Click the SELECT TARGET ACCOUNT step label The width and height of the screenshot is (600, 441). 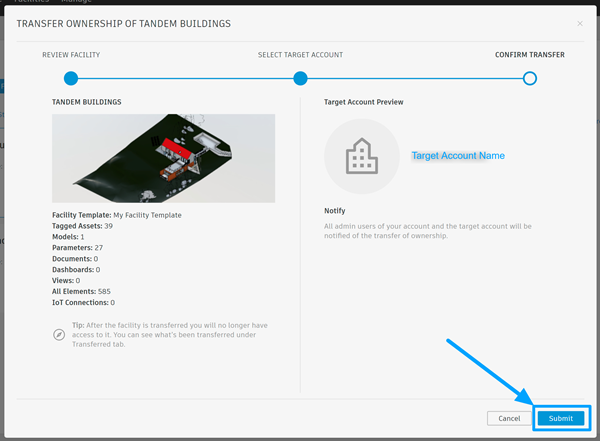click(x=300, y=55)
